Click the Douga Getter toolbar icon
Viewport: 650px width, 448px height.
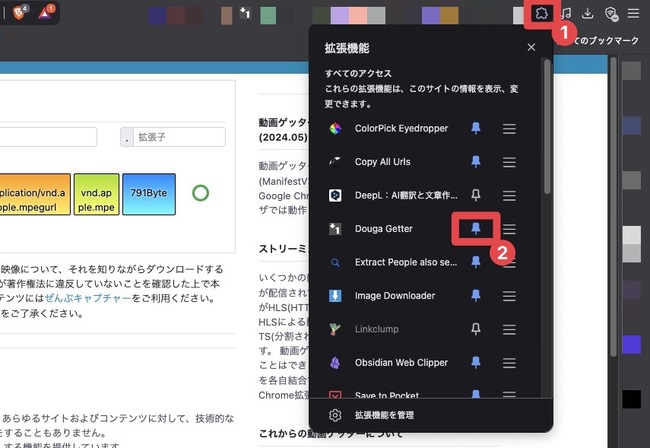coord(245,14)
